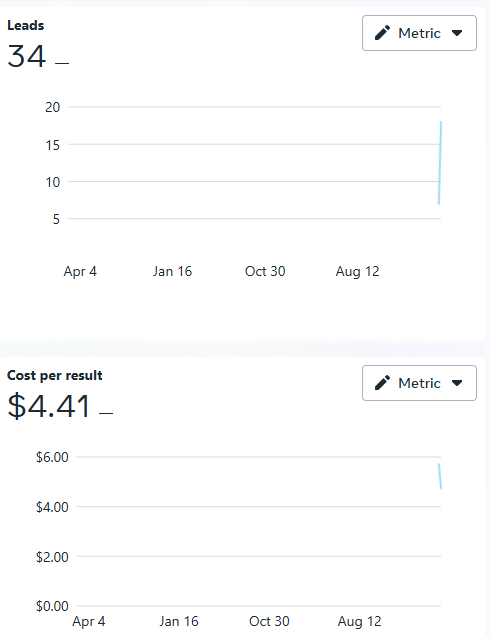The width and height of the screenshot is (490, 637).
Task: Click Jan 16 label on Leads chart axis
Action: [x=172, y=271]
